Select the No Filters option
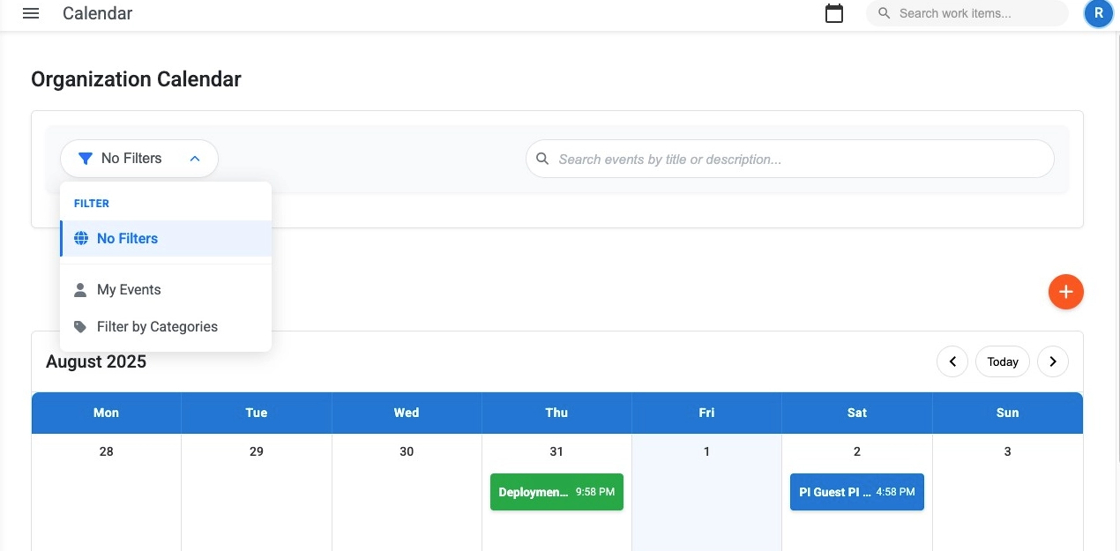The height and width of the screenshot is (551, 1120). click(127, 239)
